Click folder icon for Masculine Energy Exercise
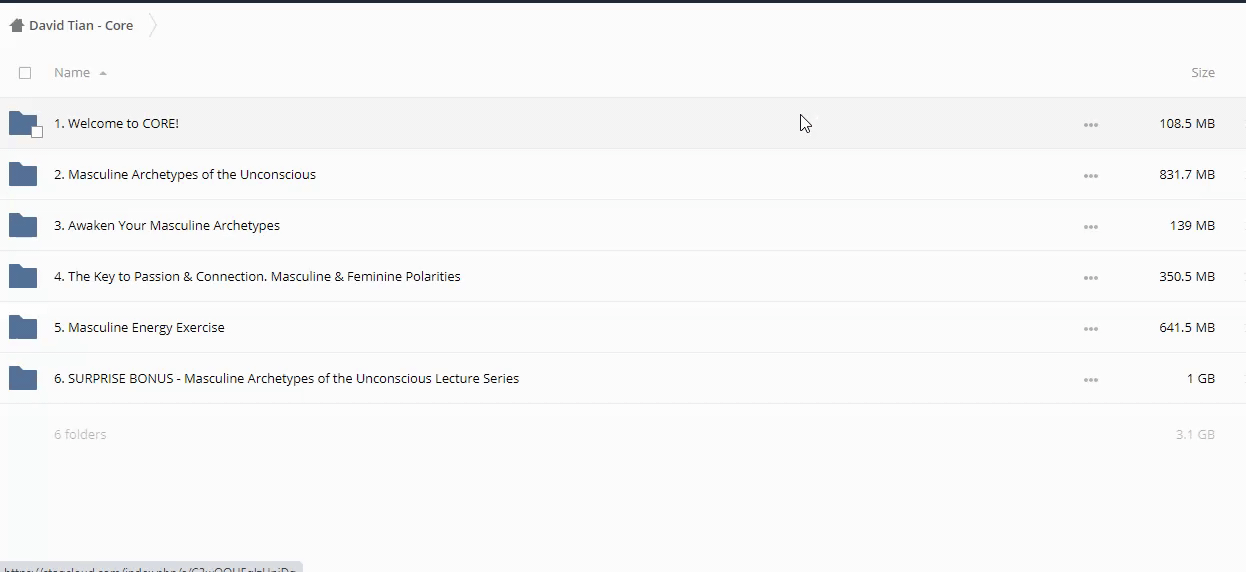This screenshot has width=1246, height=572. (x=22, y=327)
